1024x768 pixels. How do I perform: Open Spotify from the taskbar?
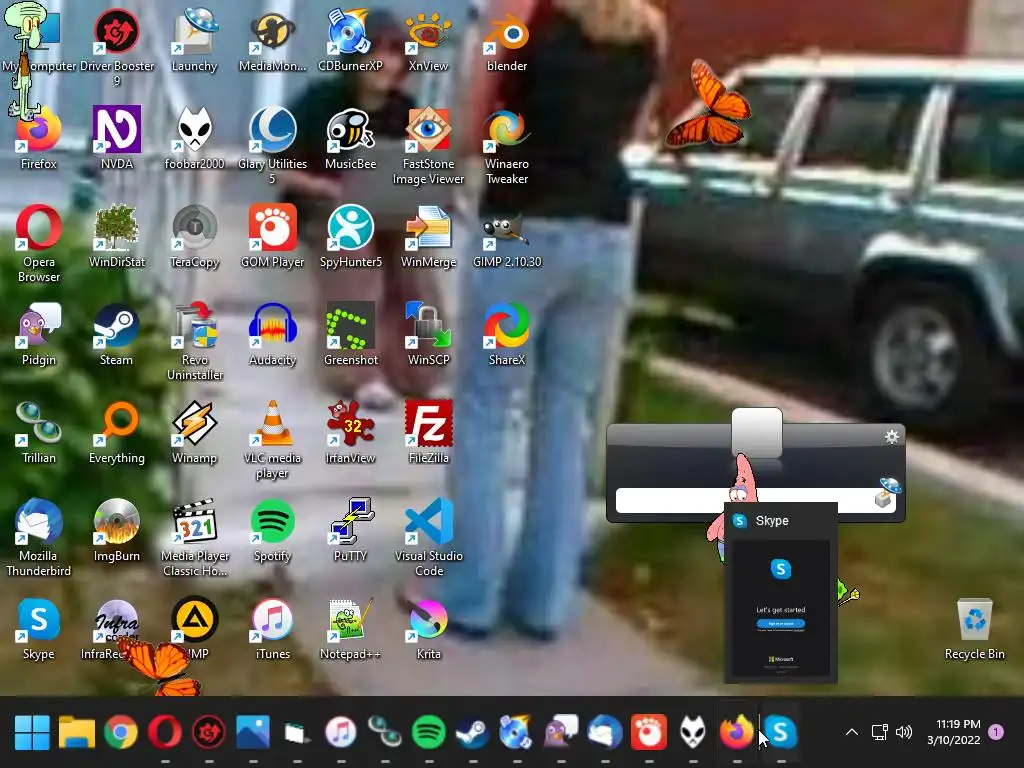pos(429,732)
